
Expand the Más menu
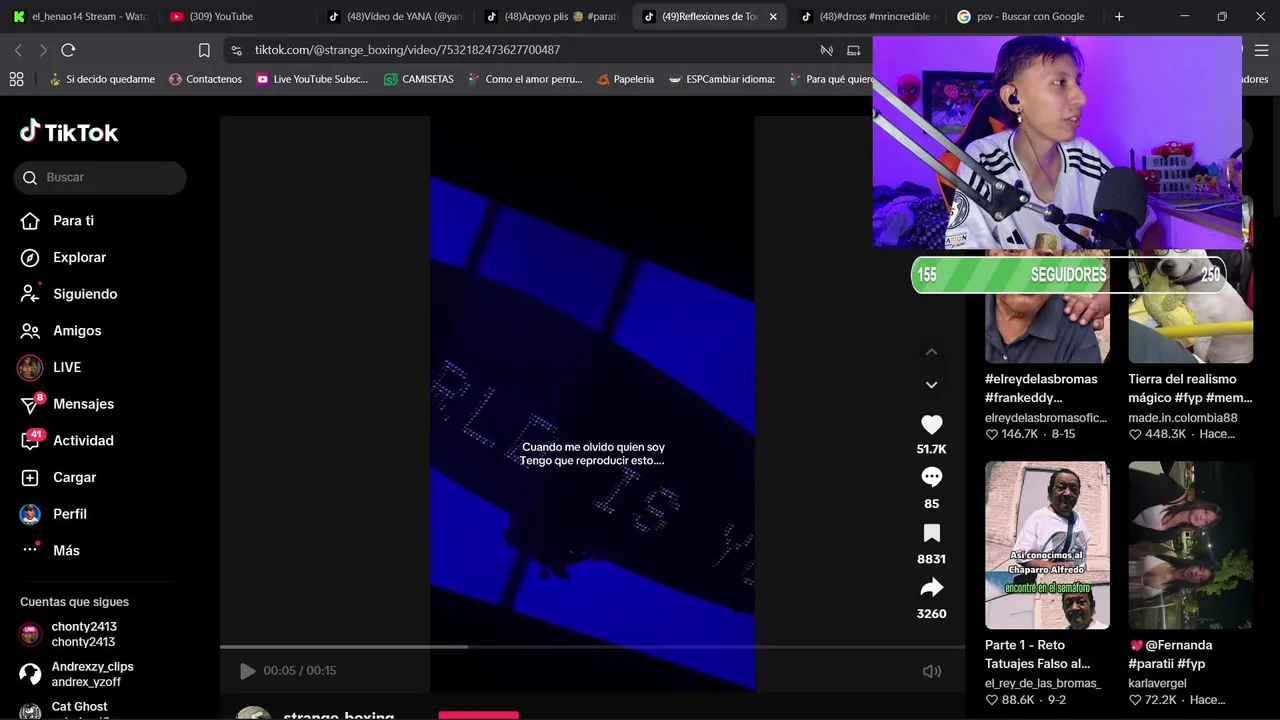pos(66,551)
